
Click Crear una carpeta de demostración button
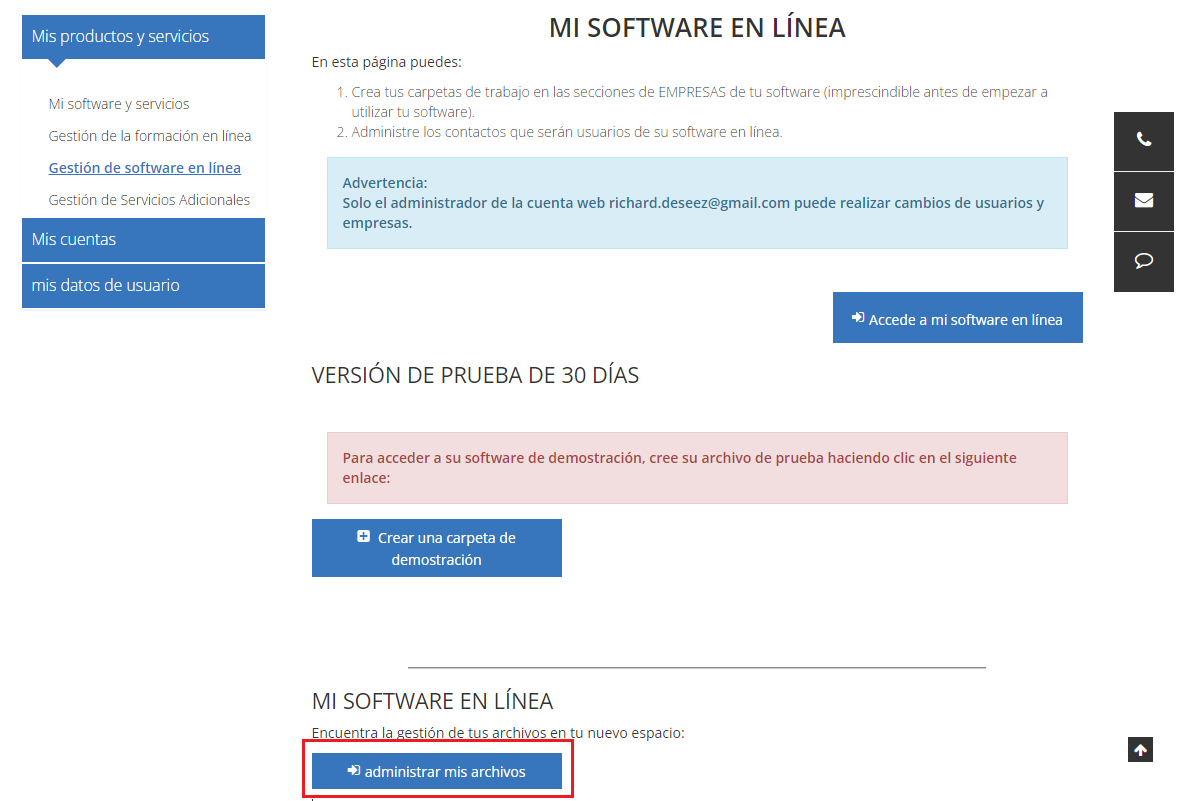tap(437, 548)
